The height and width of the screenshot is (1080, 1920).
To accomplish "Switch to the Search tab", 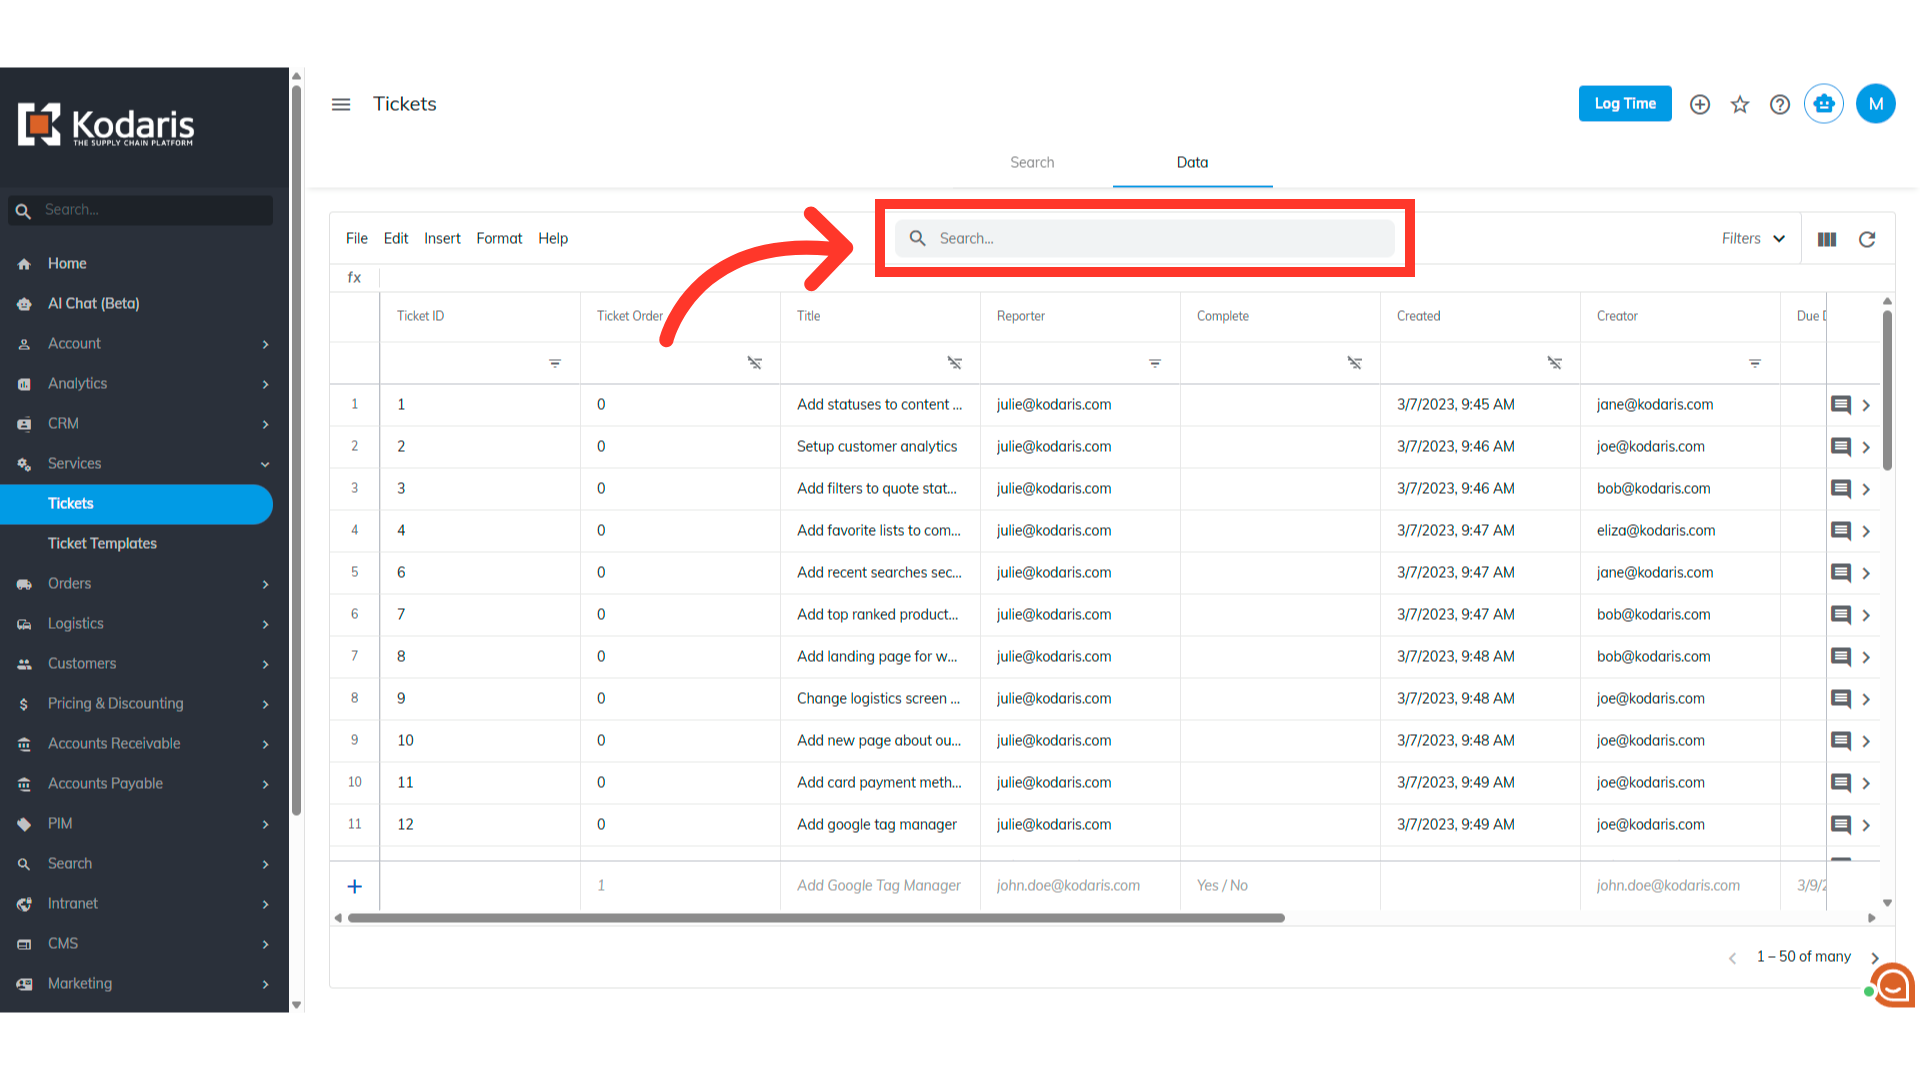I will point(1032,162).
